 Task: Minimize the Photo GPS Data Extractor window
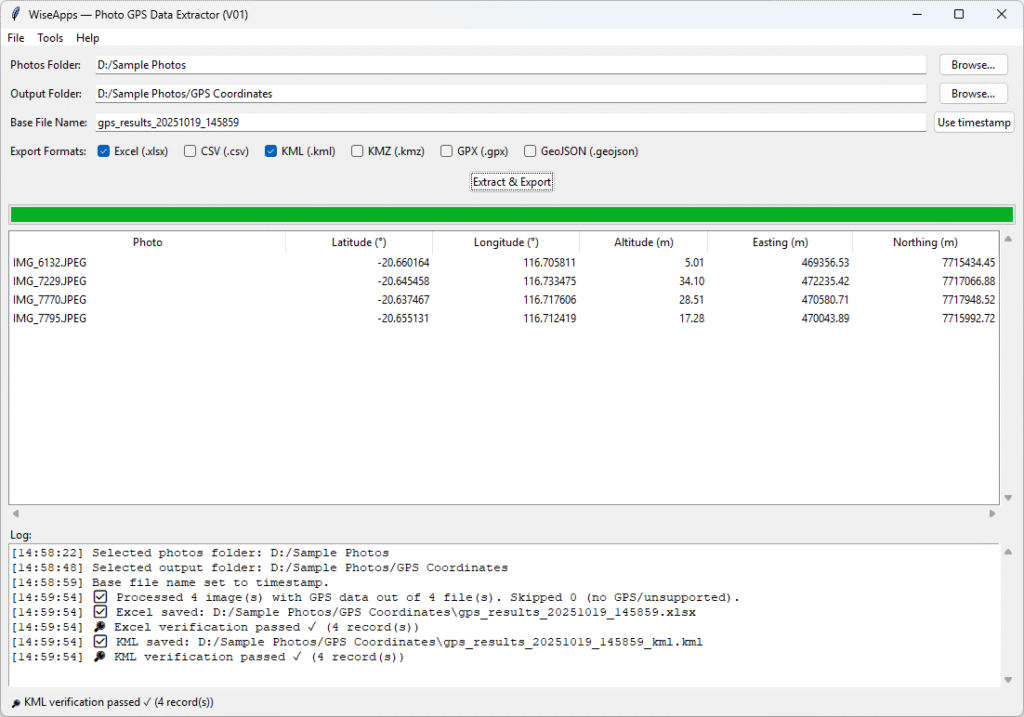pyautogui.click(x=913, y=14)
